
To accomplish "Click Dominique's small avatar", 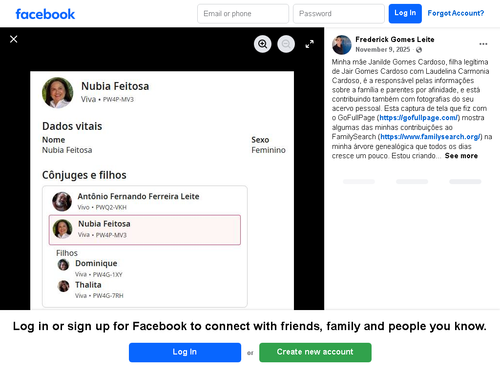I will [63, 265].
